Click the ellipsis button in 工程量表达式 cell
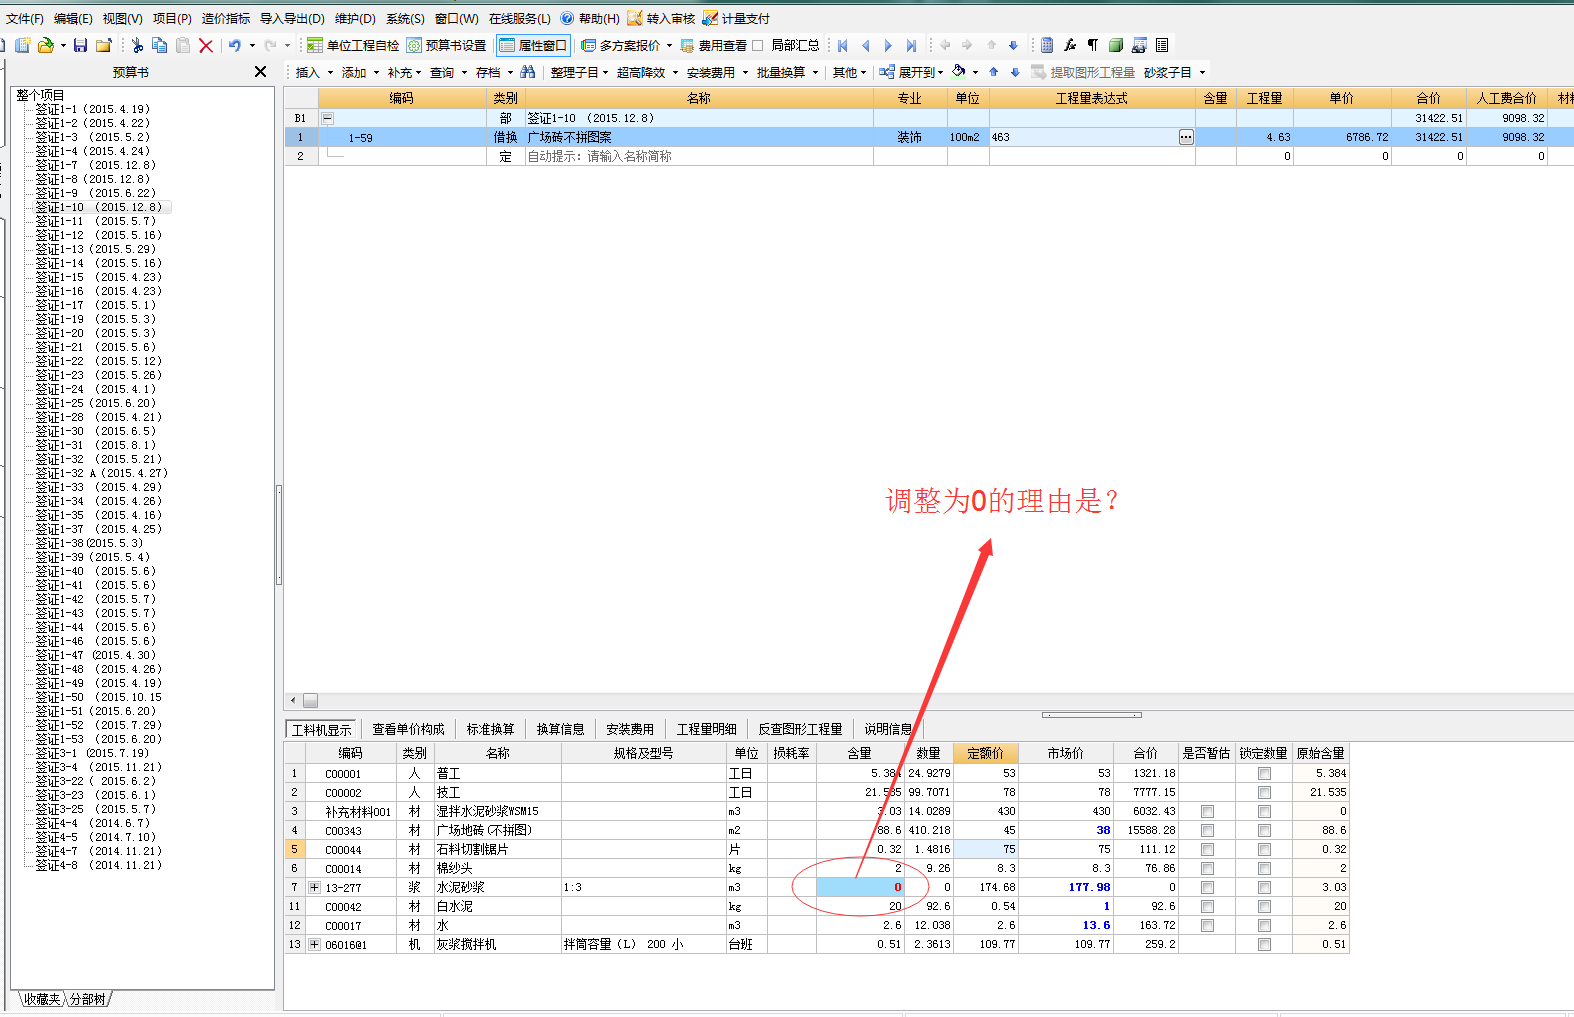Viewport: 1574px width, 1017px height. (1186, 137)
